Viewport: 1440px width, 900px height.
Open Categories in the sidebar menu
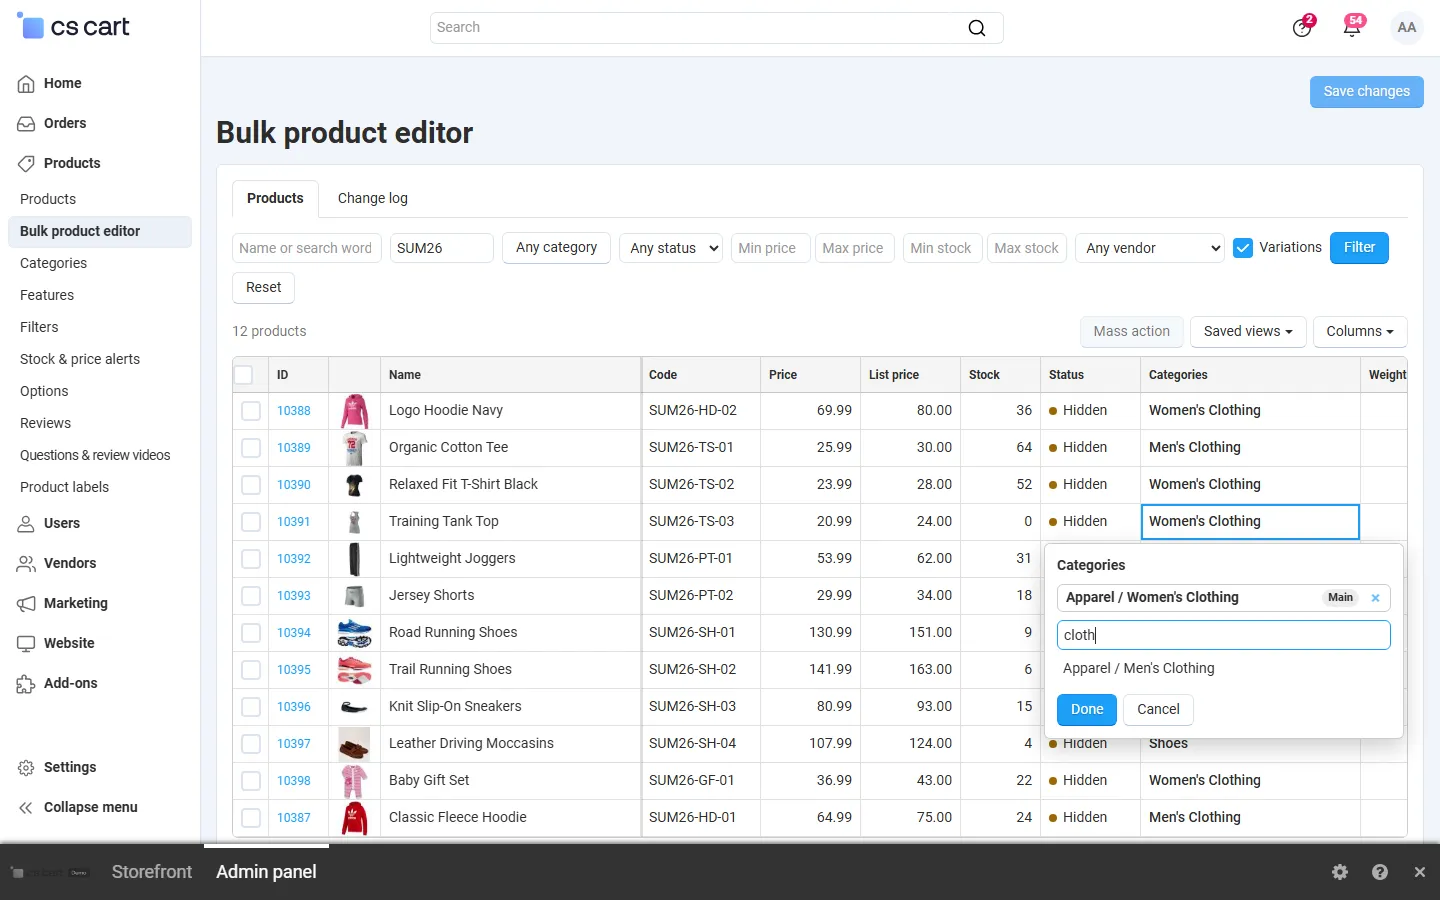54,263
